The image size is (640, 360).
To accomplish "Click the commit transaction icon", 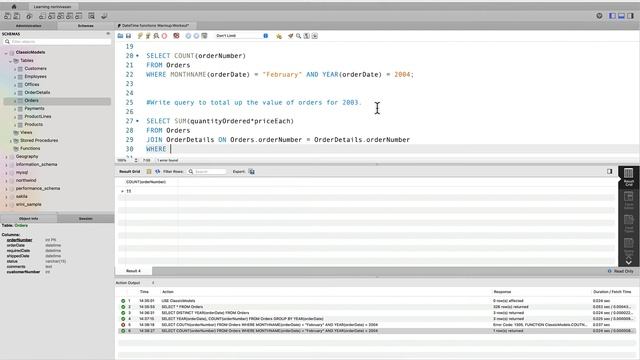I will (x=188, y=36).
